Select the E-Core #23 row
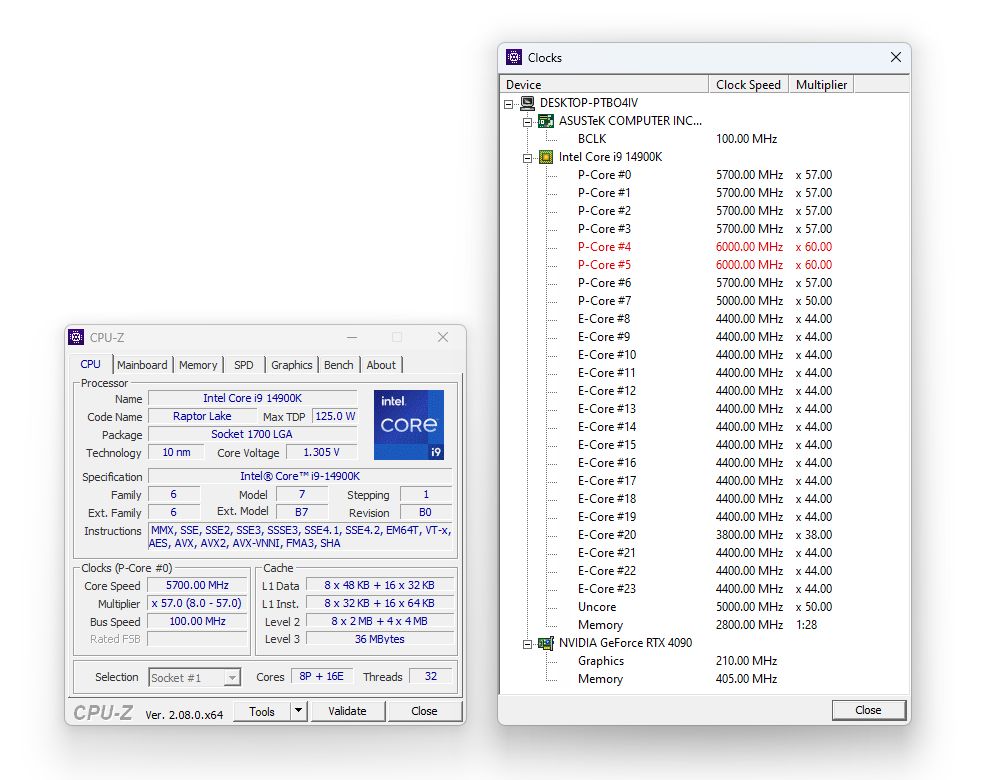 click(704, 589)
